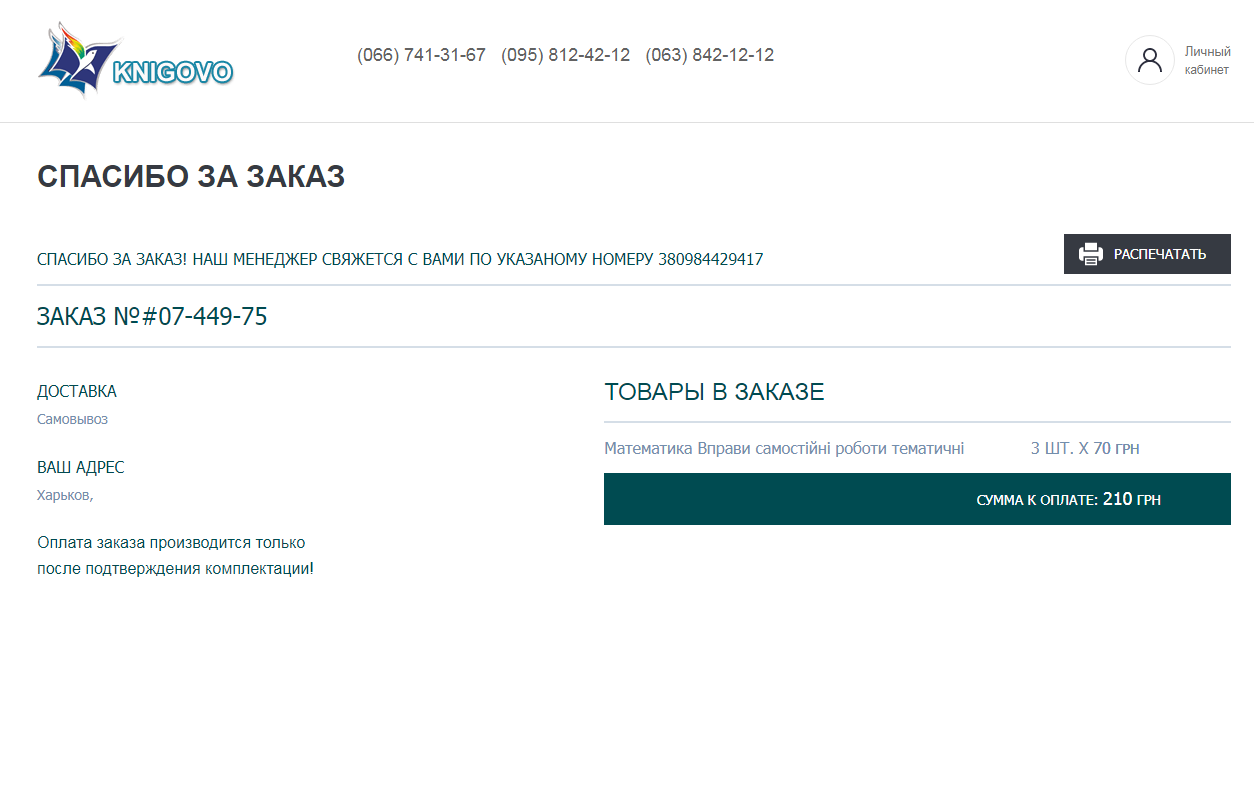Call phone number (063) 842-12-12

coord(710,55)
